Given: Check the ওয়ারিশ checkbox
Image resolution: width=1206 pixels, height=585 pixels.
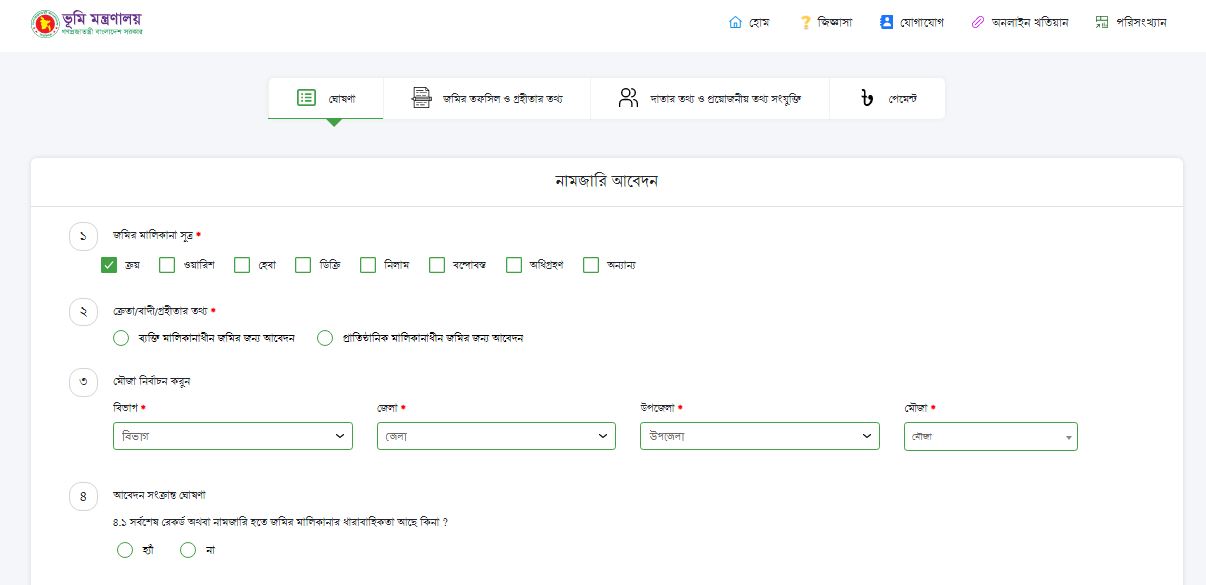Looking at the screenshot, I should point(167,265).
